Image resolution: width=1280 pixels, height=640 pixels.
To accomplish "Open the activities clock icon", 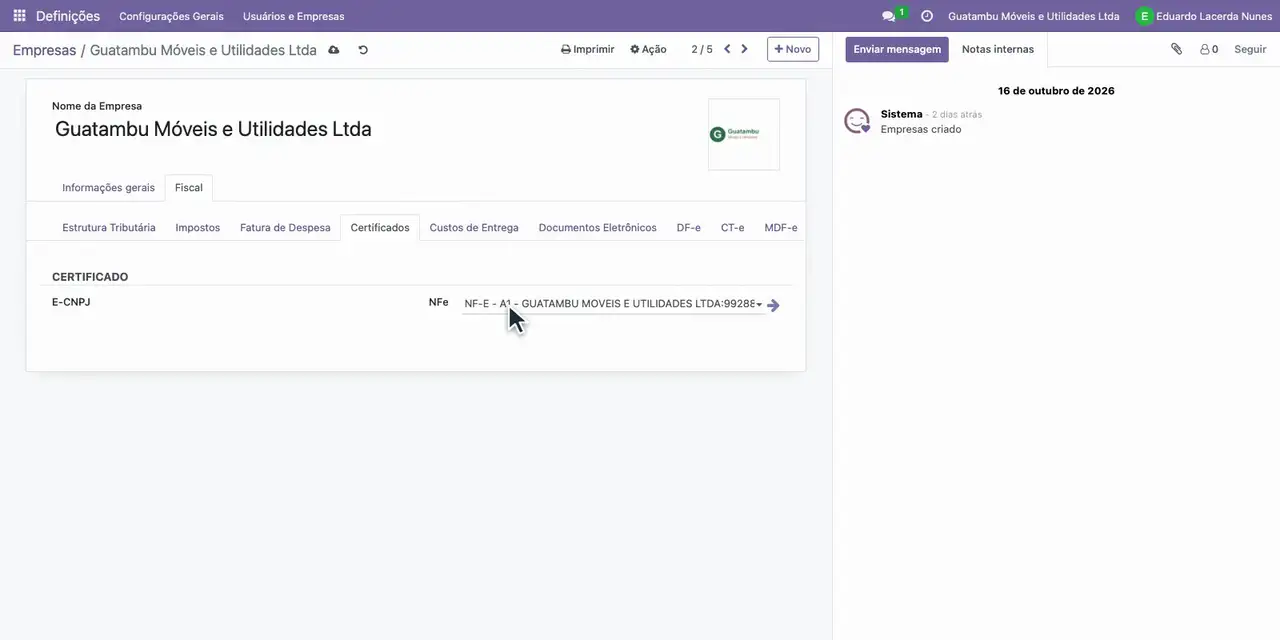I will click(x=927, y=16).
